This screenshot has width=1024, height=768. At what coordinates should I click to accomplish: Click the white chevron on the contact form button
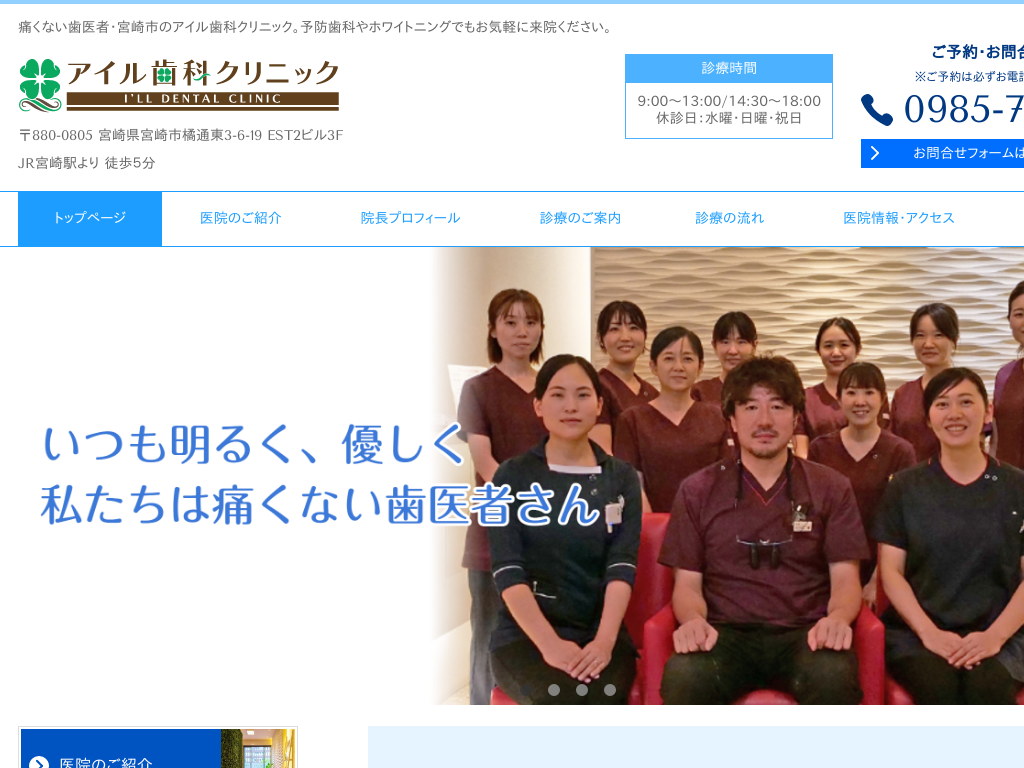point(876,152)
